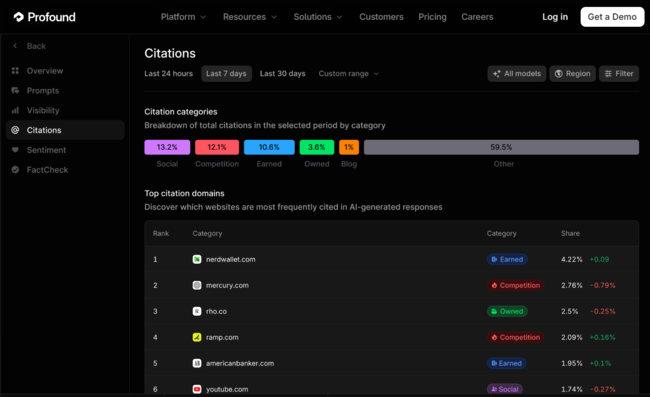
Task: Click the nerdwallet.com domain name
Action: [x=230, y=259]
